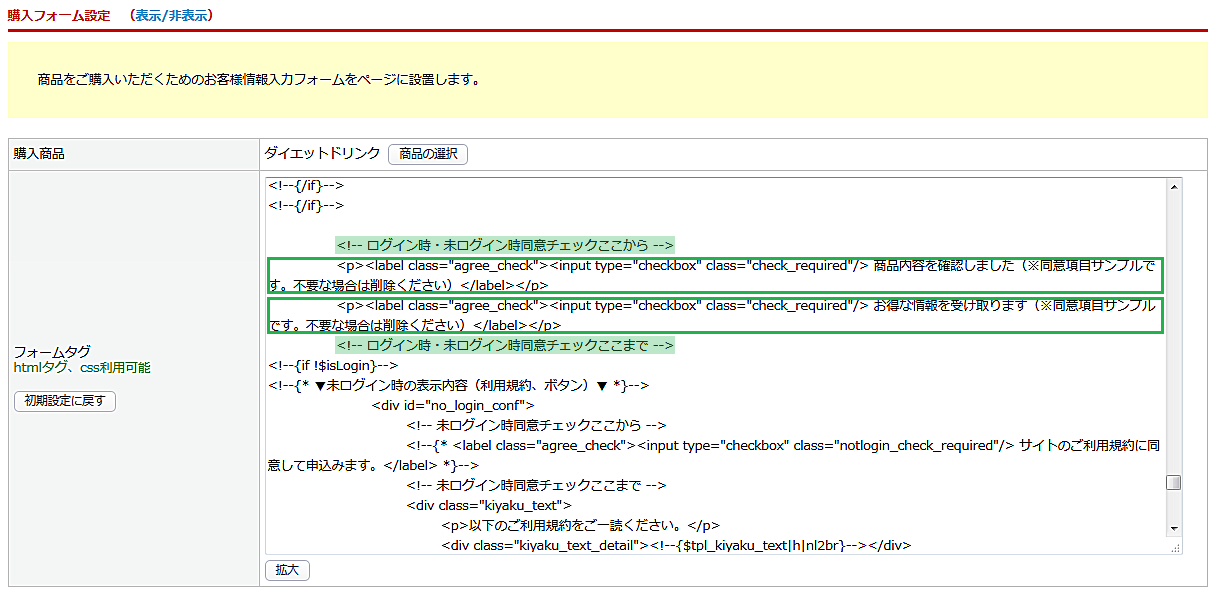Screen dimensions: 1217x595
Task: Click the textarea scrollbar up arrow
Action: pos(1174,186)
